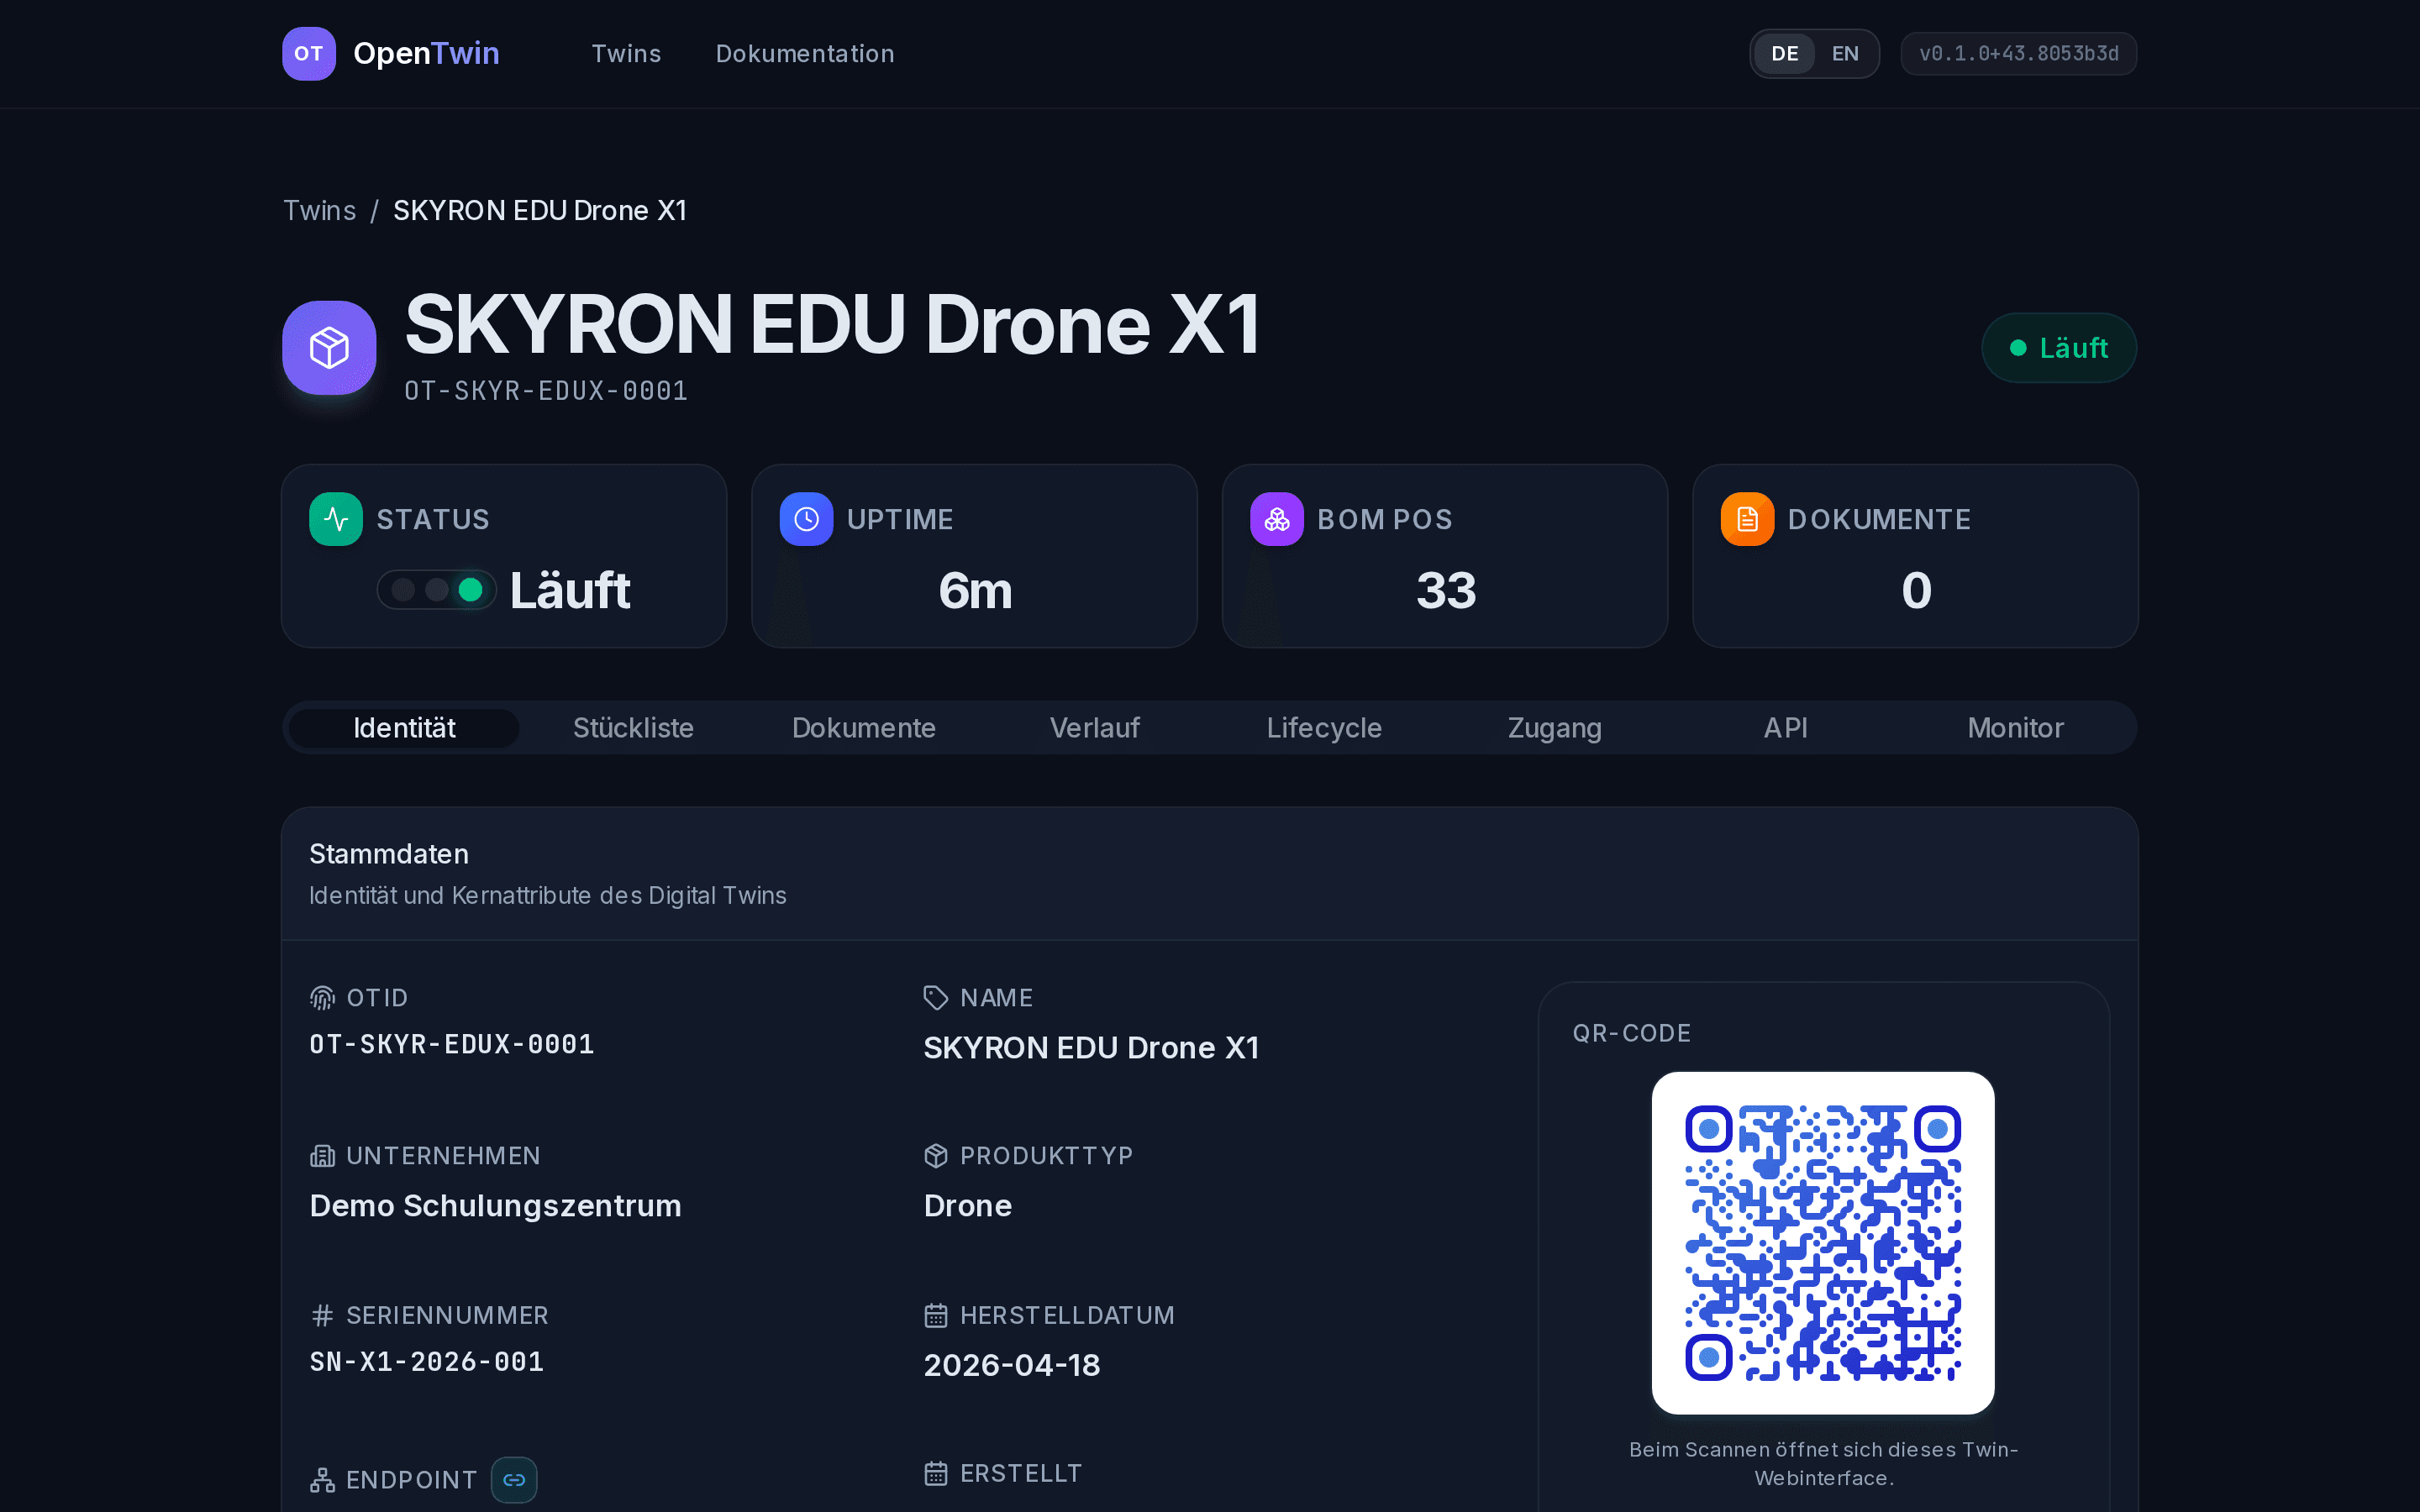Click the fingerprint icon beside OTID
2420x1512 pixels.
322,998
